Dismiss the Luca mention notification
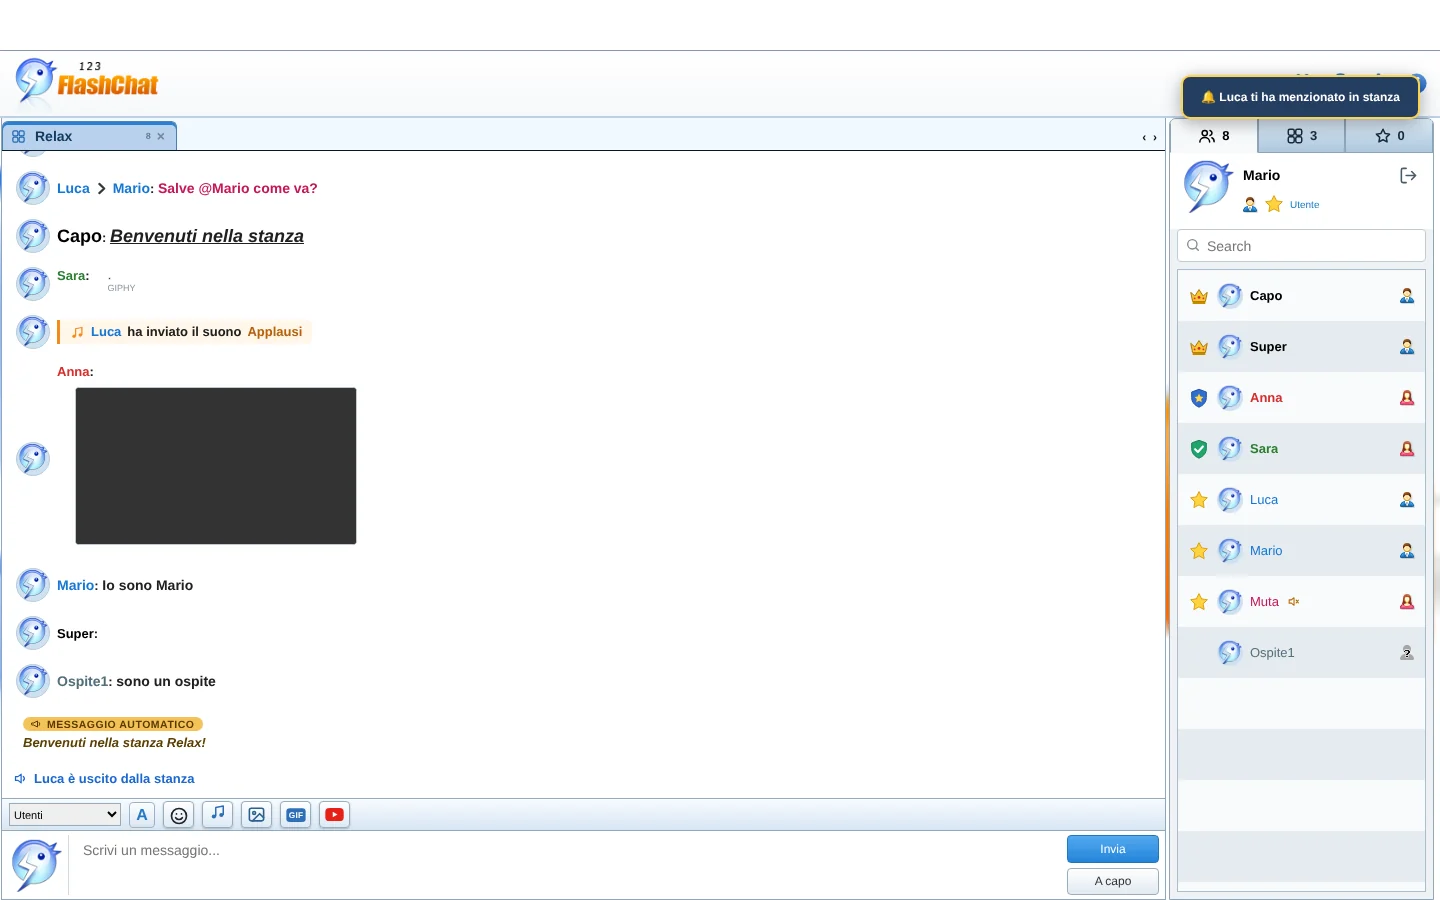The width and height of the screenshot is (1440, 900). click(1301, 97)
